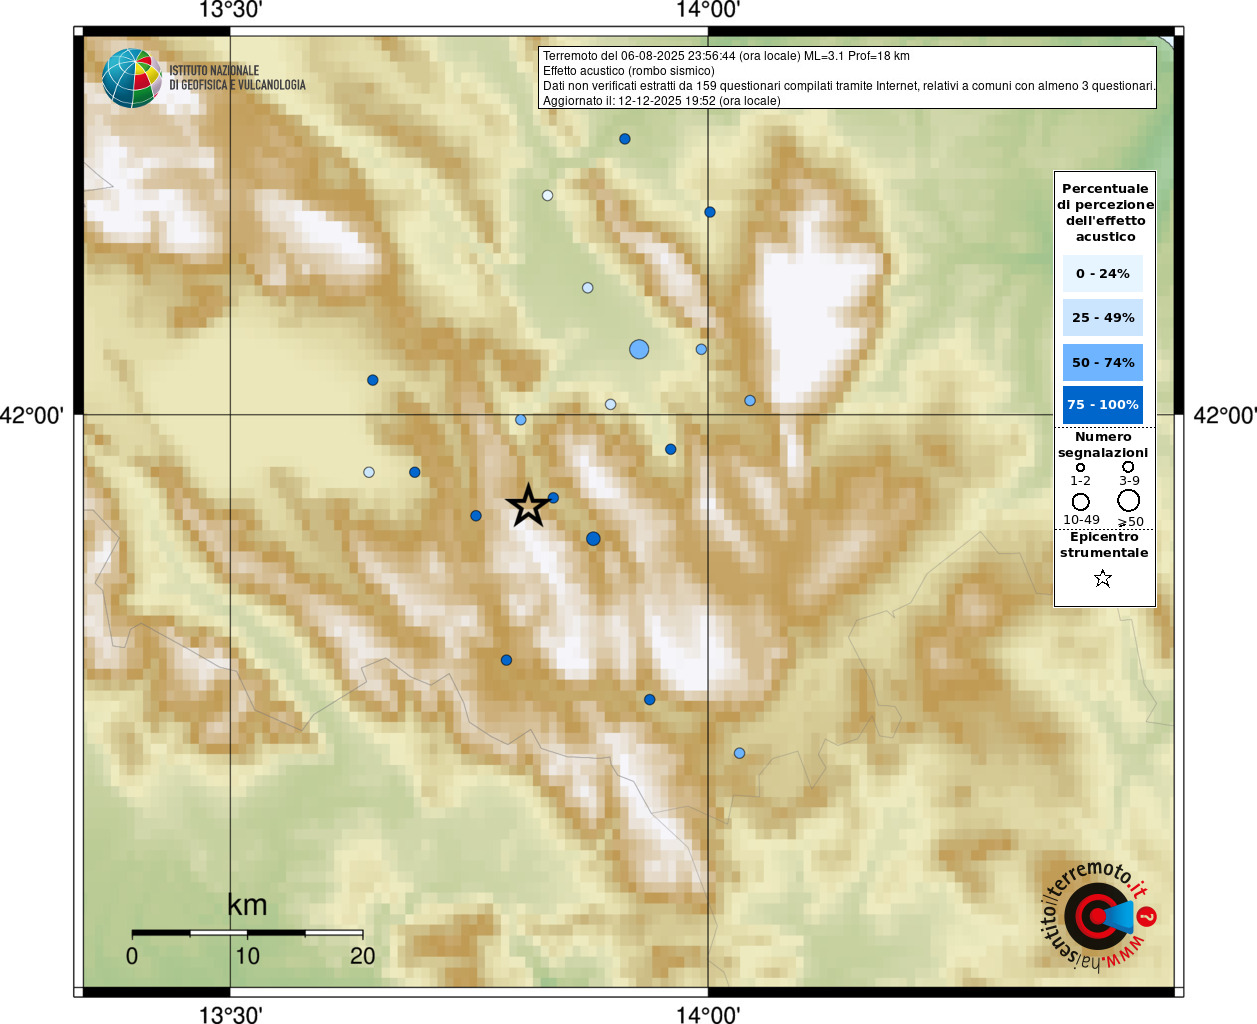The width and height of the screenshot is (1257, 1024).
Task: Select the southernmost blue marker on the map
Action: (x=740, y=753)
